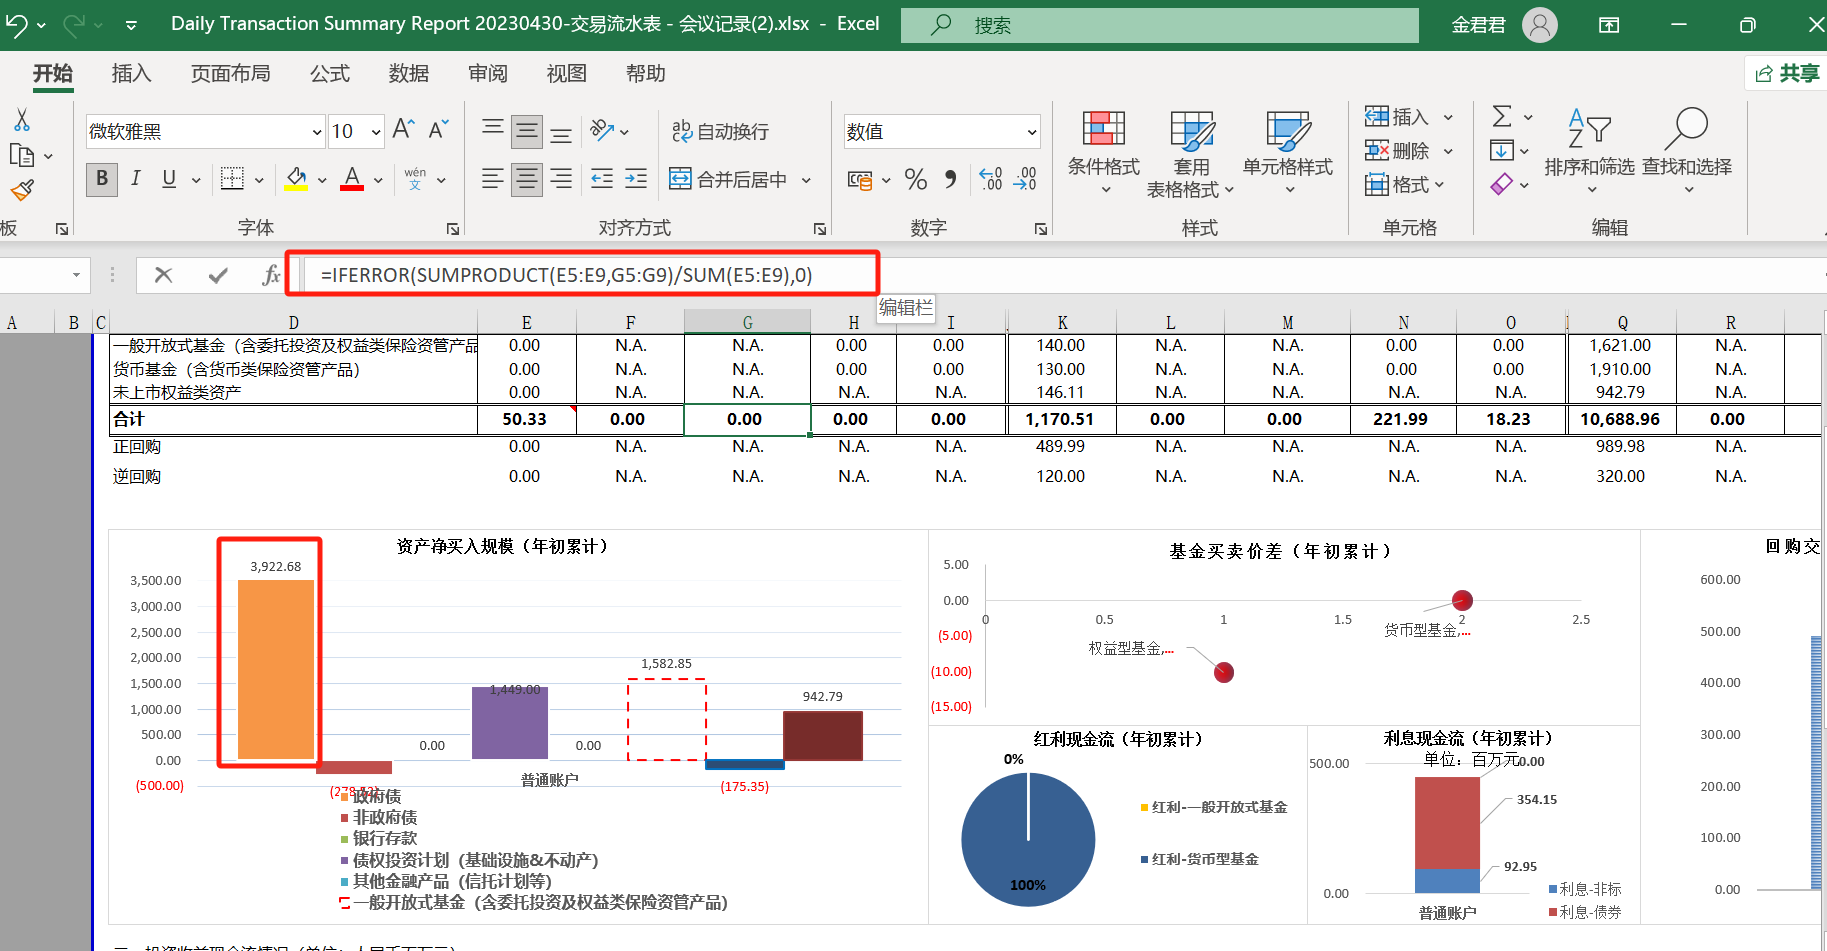The height and width of the screenshot is (951, 1827).
Task: Toggle middle vertical alignment
Action: coord(527,131)
